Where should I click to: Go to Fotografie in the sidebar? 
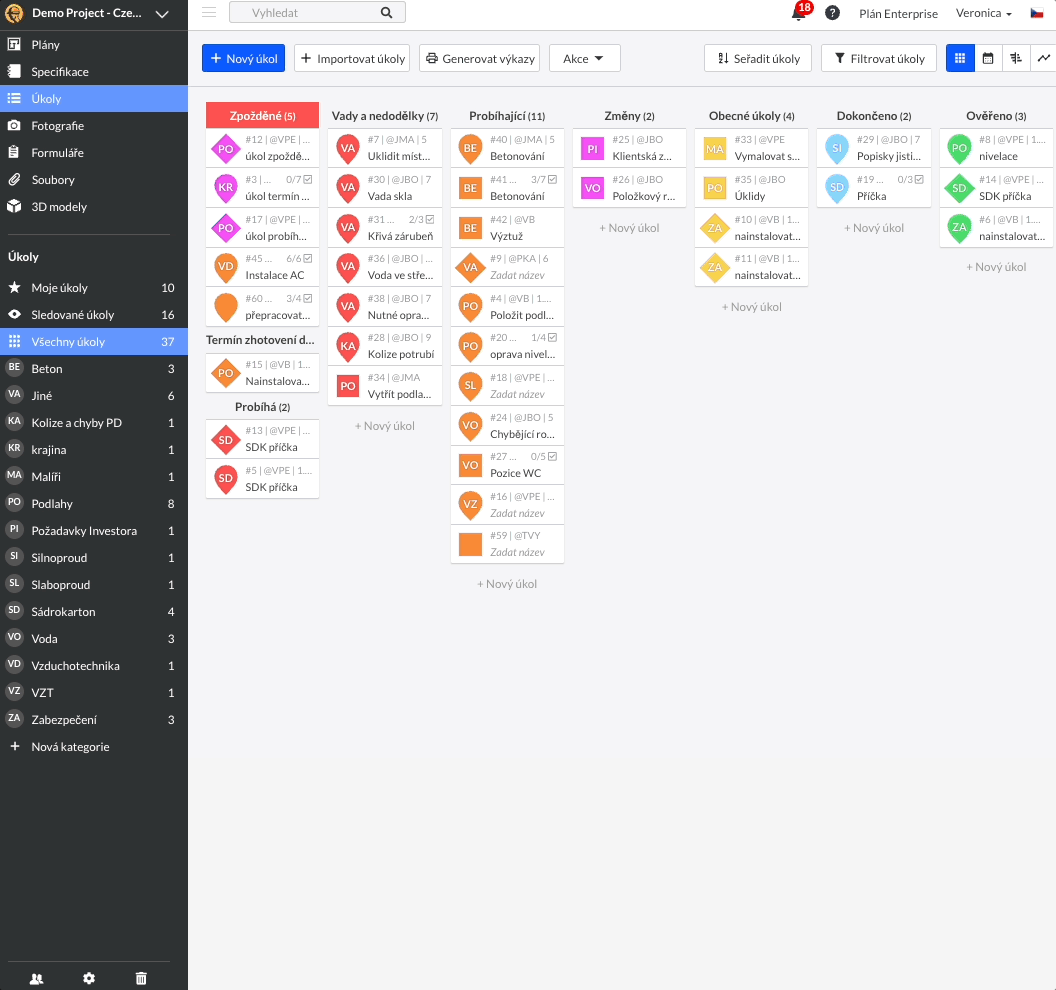pos(57,126)
